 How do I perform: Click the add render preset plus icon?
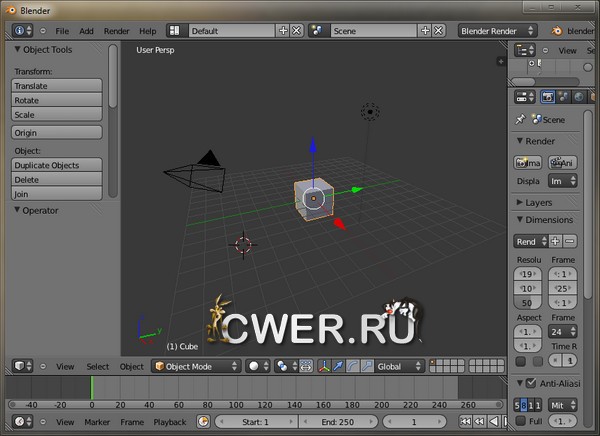(x=555, y=241)
